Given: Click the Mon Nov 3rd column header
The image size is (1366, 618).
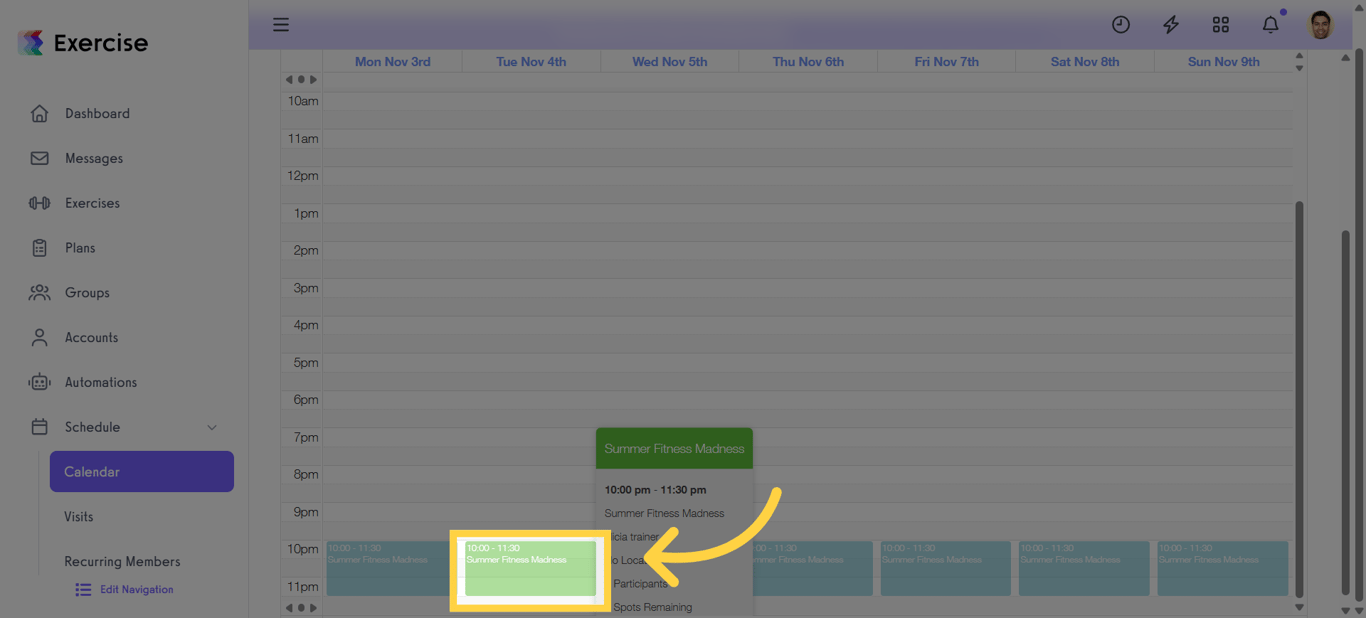Looking at the screenshot, I should pos(393,61).
